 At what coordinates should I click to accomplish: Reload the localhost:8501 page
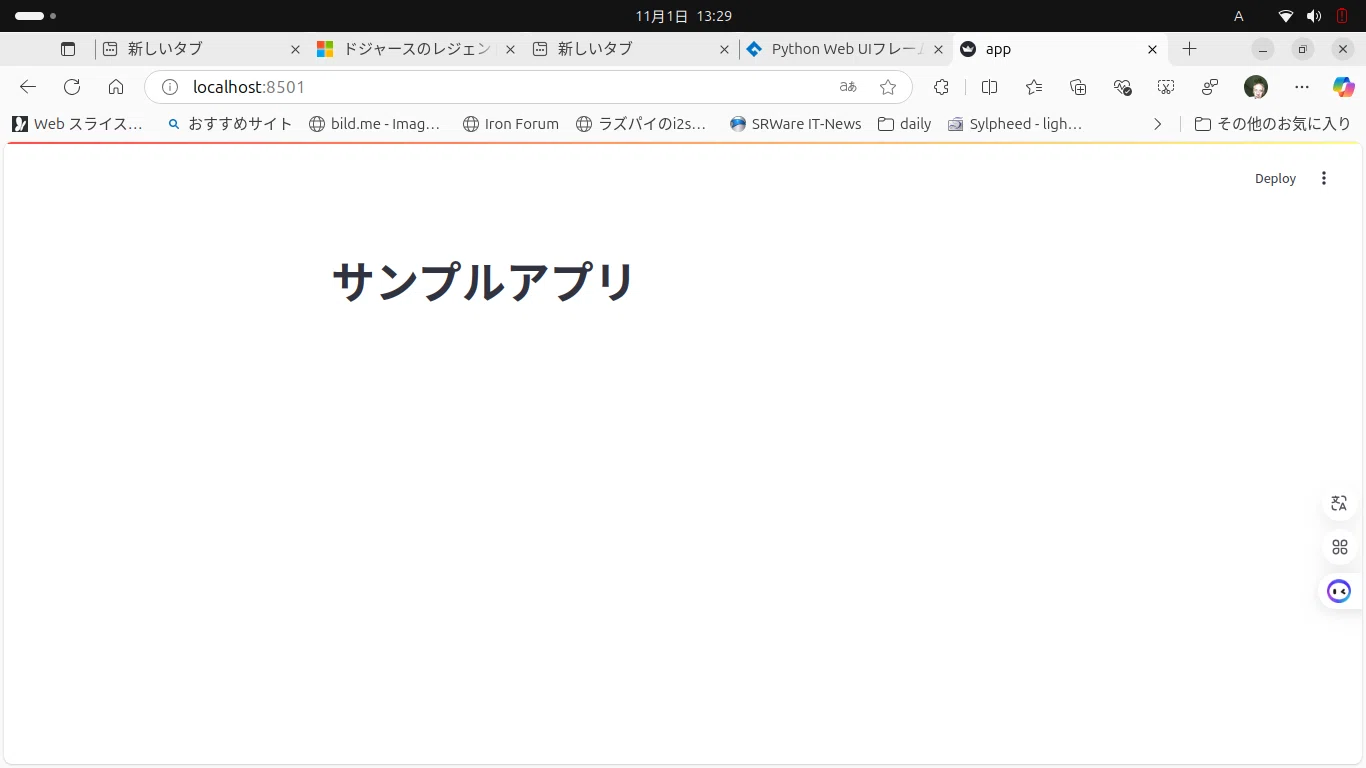[x=72, y=87]
